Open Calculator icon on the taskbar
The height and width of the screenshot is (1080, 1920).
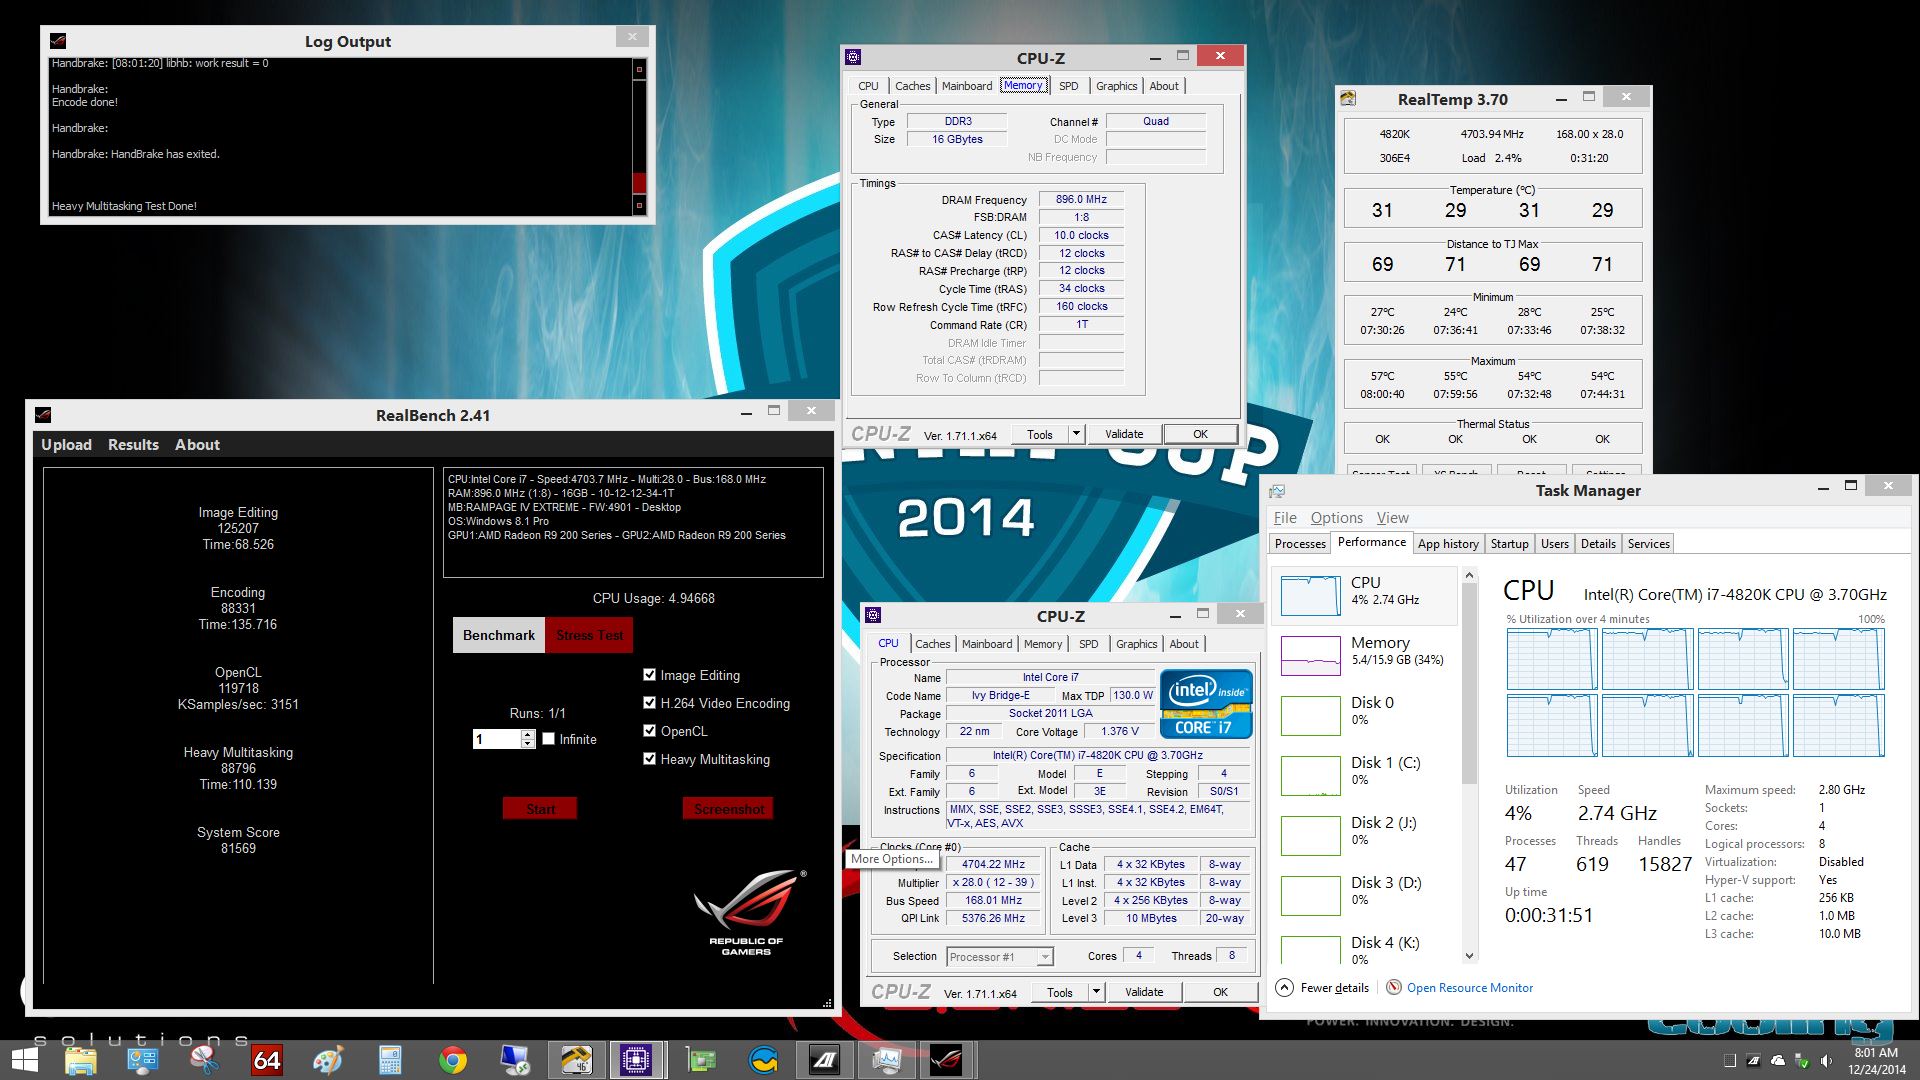click(x=390, y=1059)
